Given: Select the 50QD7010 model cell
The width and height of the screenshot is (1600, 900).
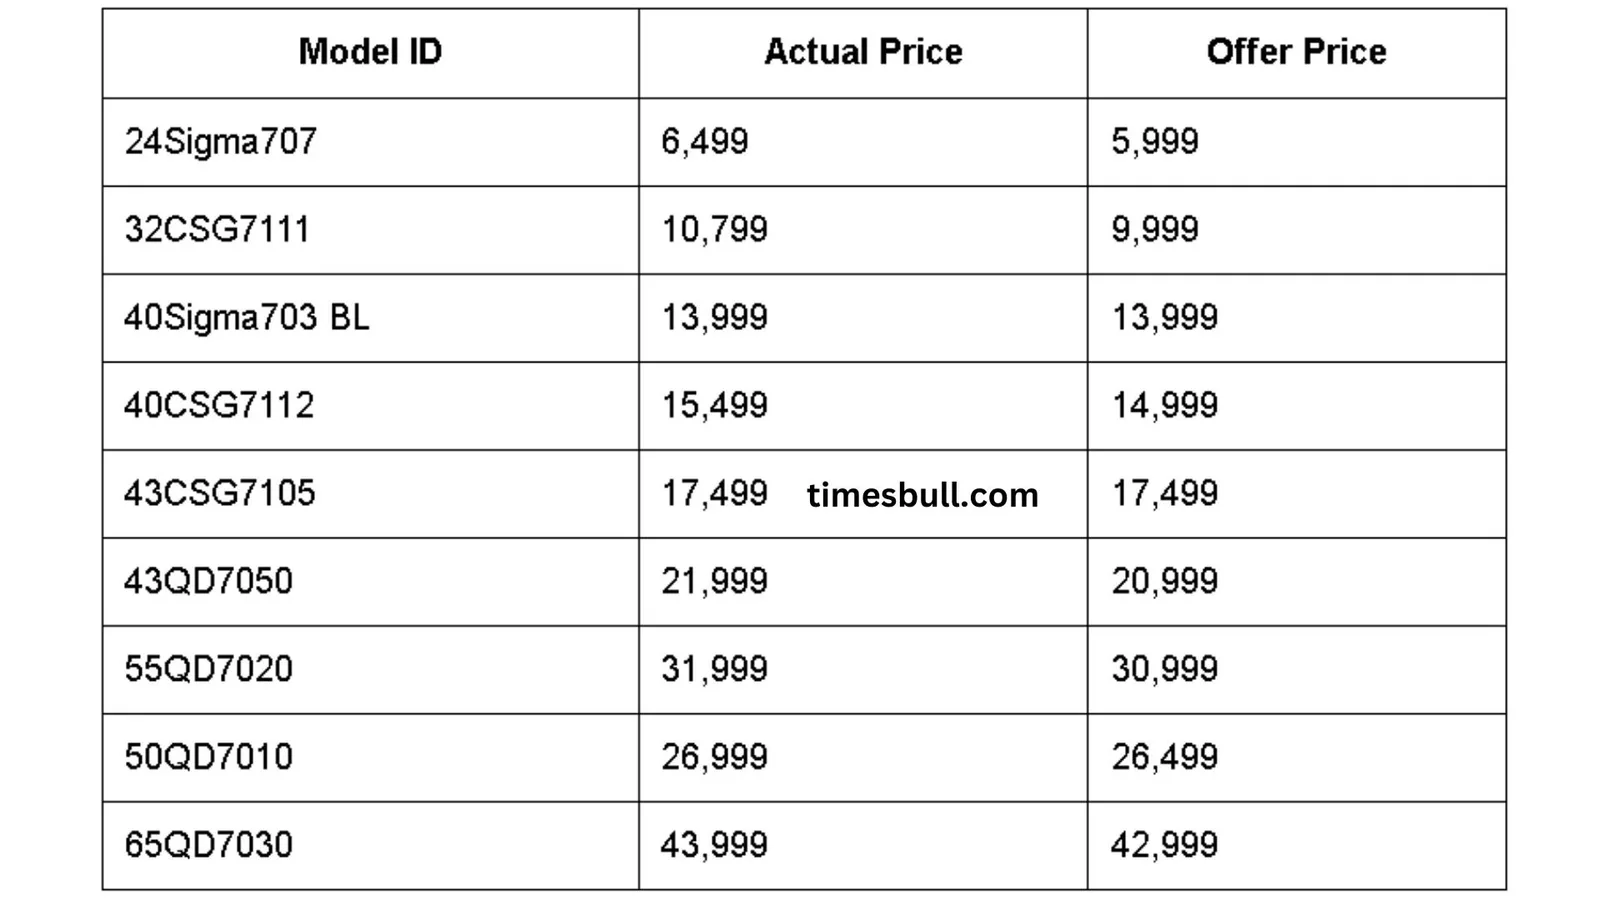Looking at the screenshot, I should click(x=370, y=758).
